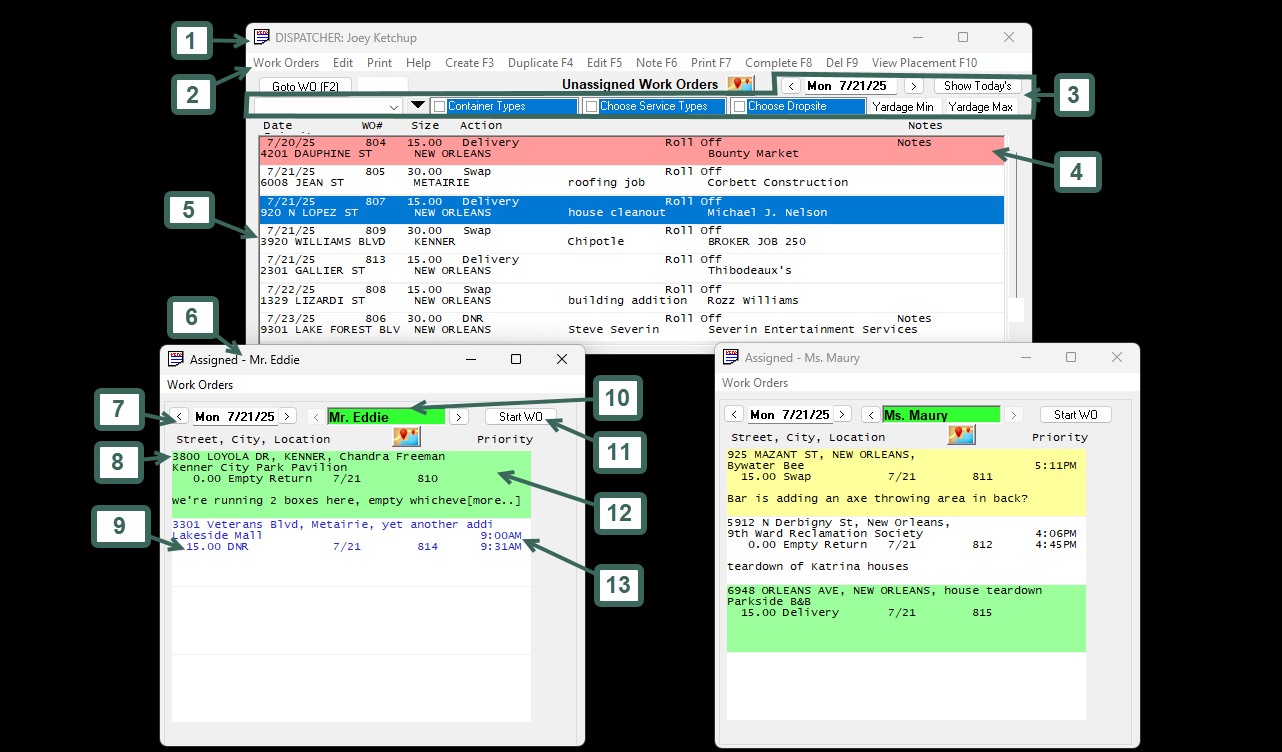
Task: Switch to next driver after Mr. Eddie
Action: 459,417
